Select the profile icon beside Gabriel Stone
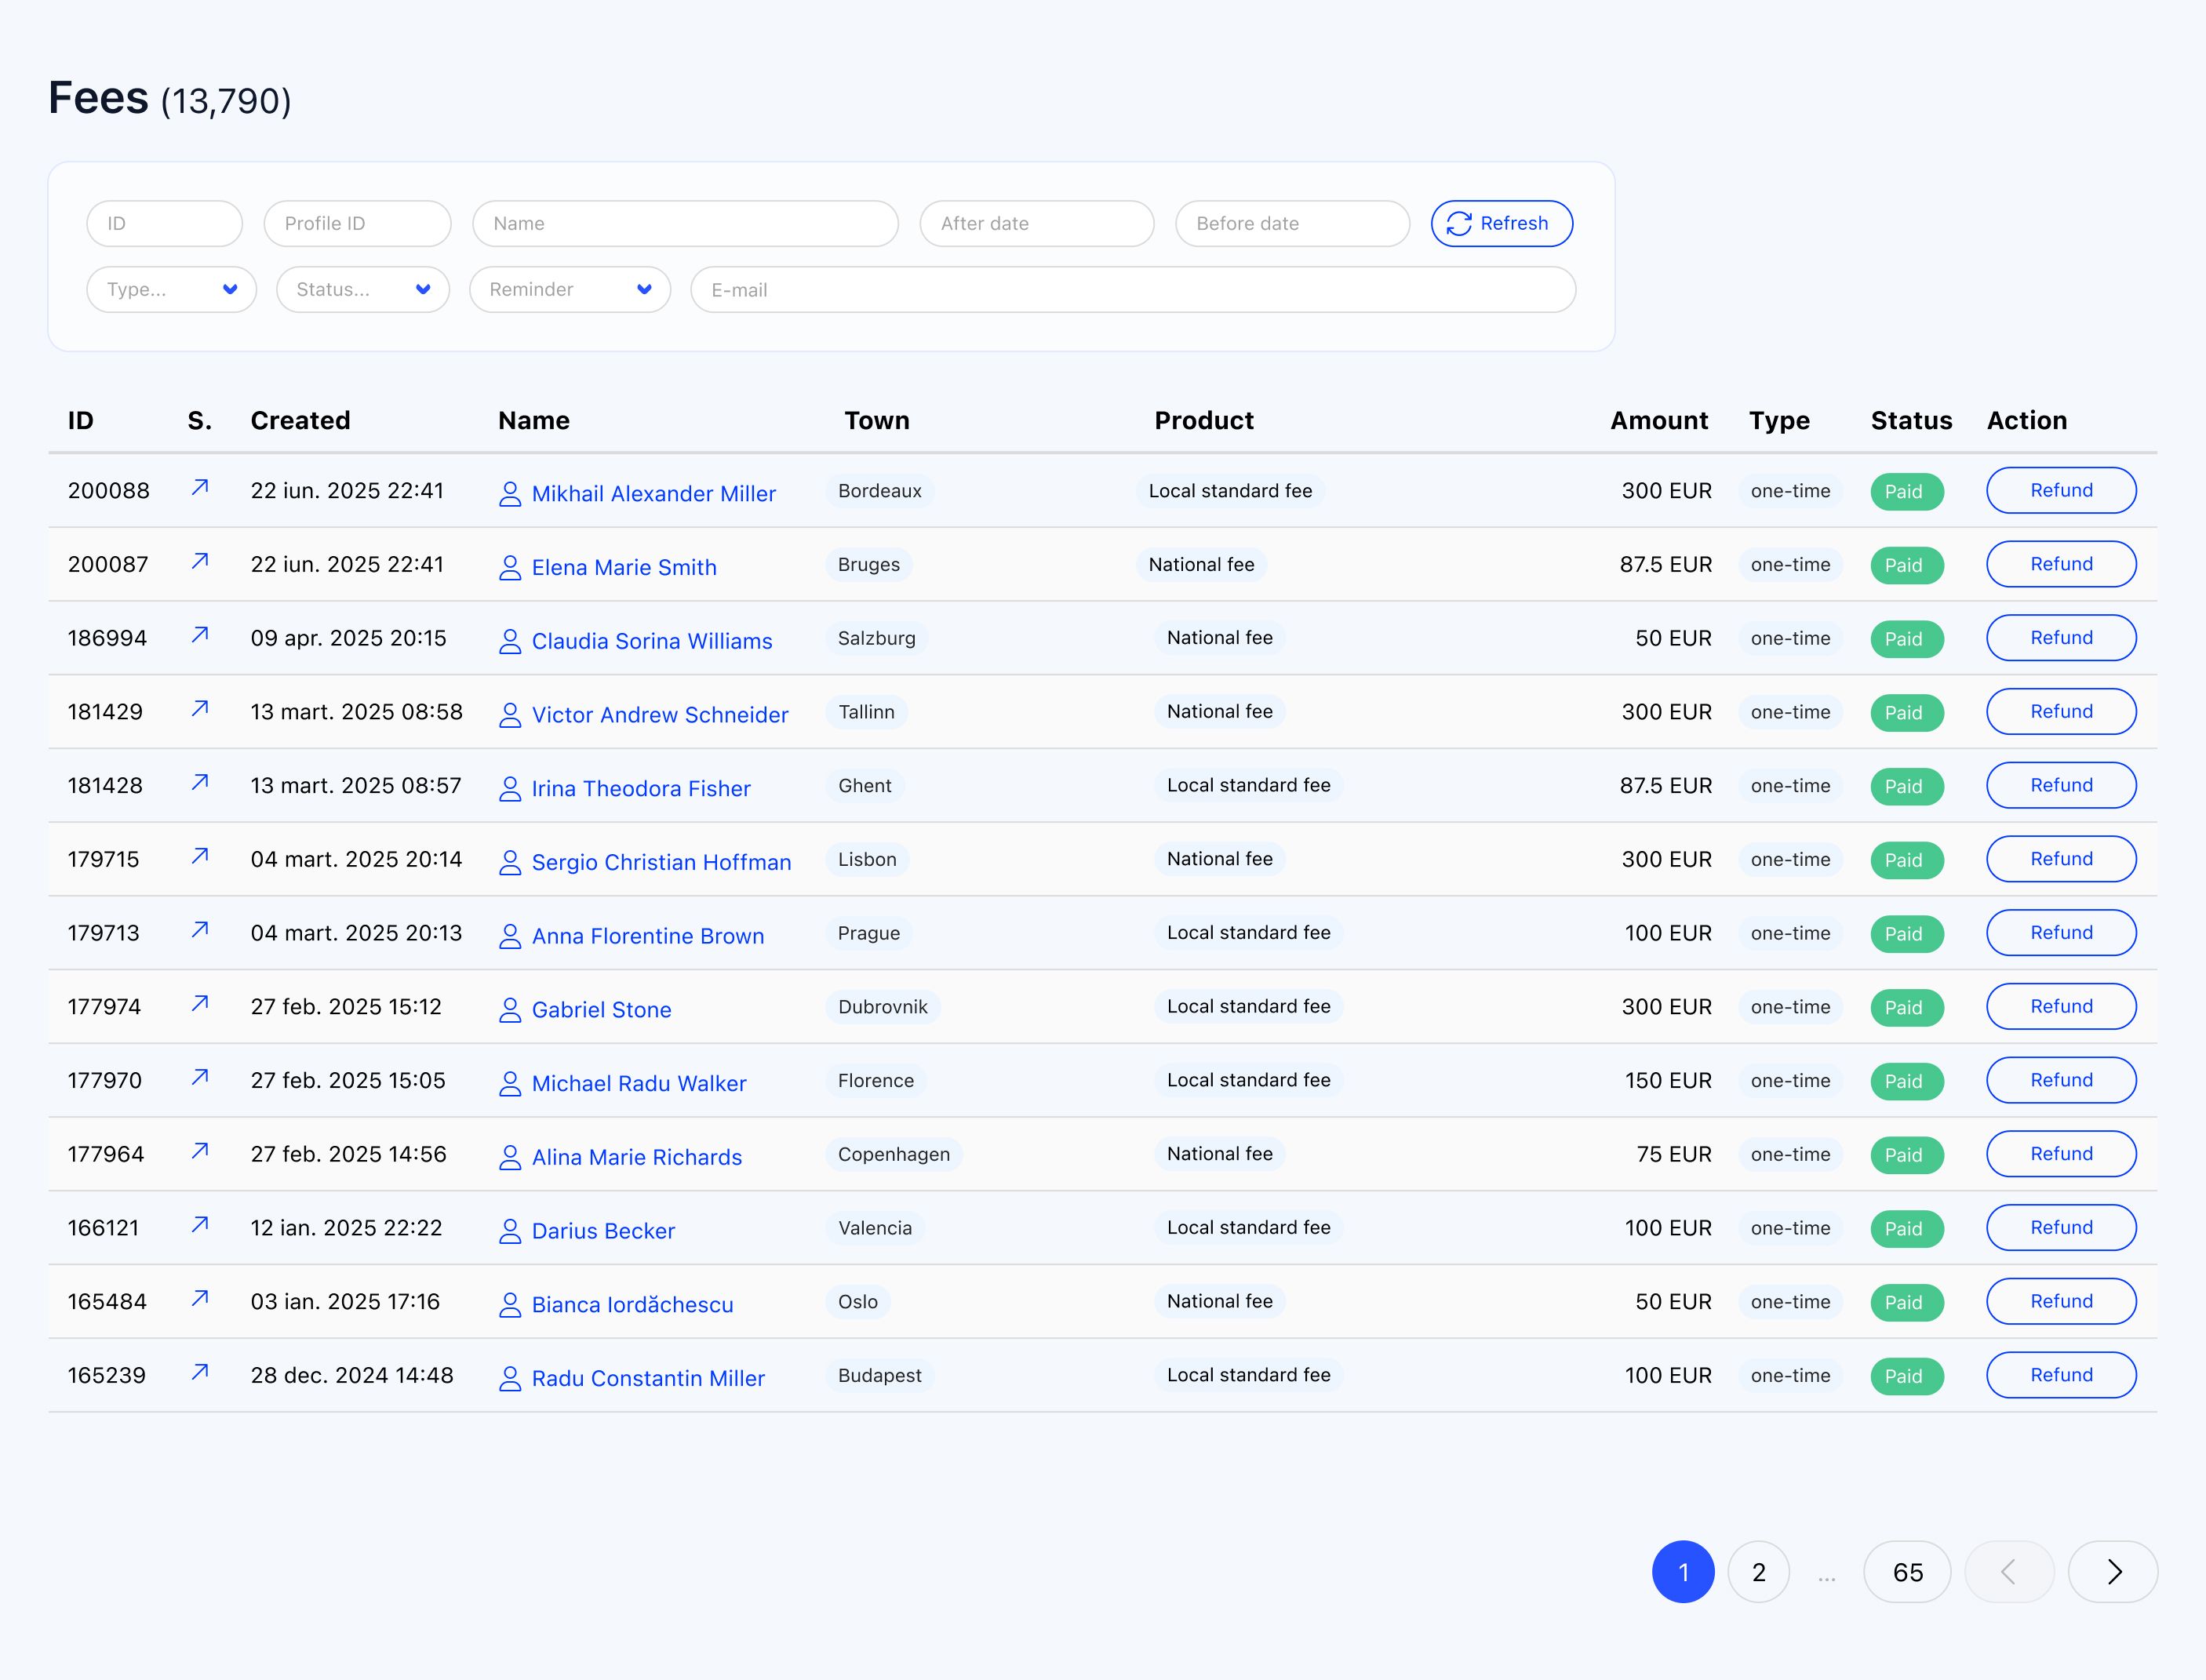The height and width of the screenshot is (1680, 2206). (x=511, y=1010)
